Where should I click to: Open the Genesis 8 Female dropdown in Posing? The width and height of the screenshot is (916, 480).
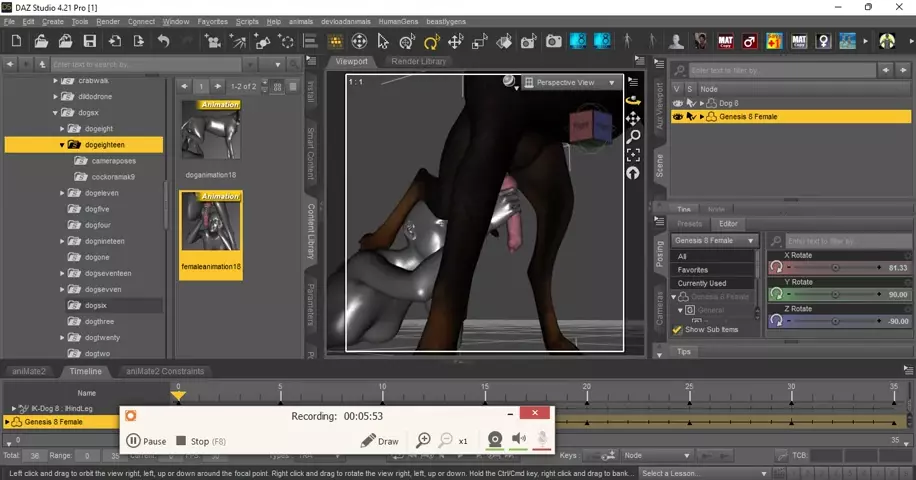tap(716, 241)
